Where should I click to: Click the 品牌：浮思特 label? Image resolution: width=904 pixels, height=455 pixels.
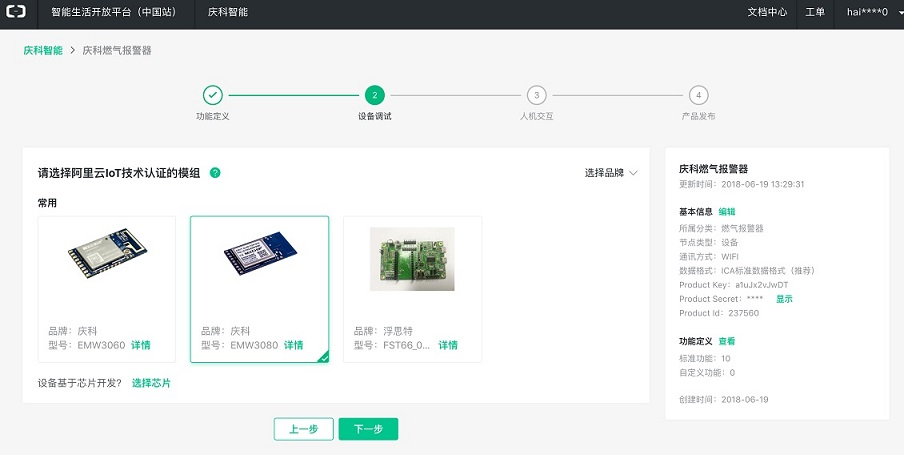click(383, 331)
